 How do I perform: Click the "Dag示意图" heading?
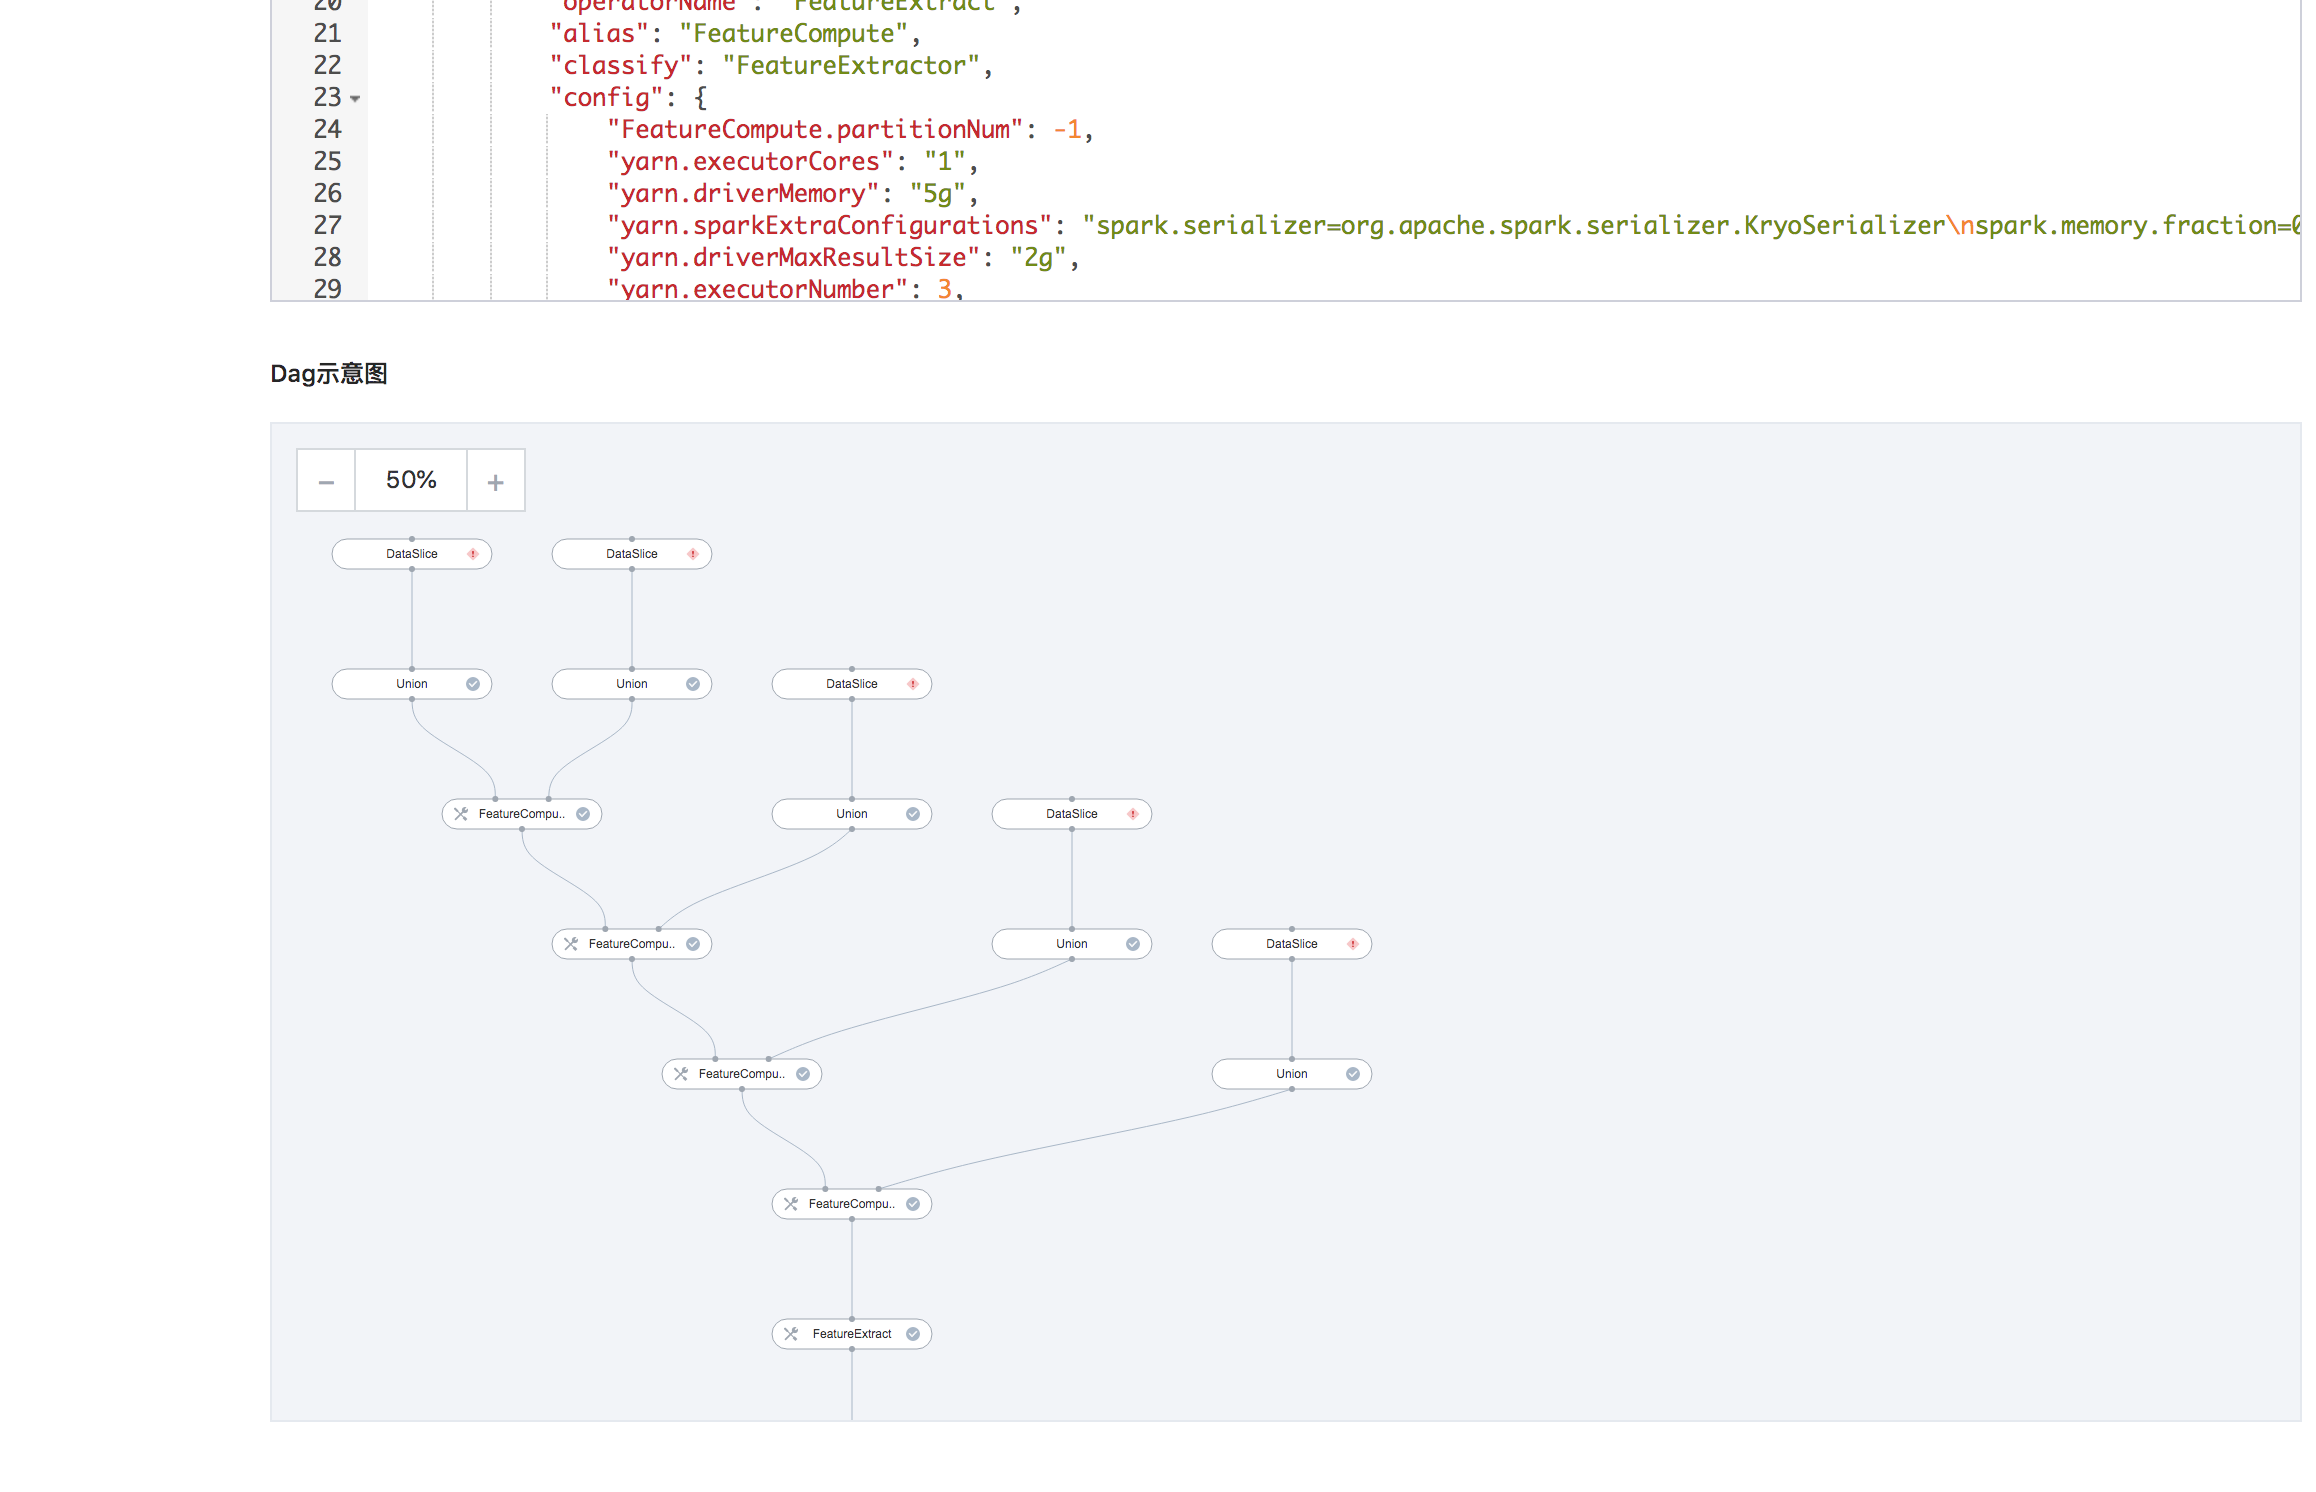(329, 374)
